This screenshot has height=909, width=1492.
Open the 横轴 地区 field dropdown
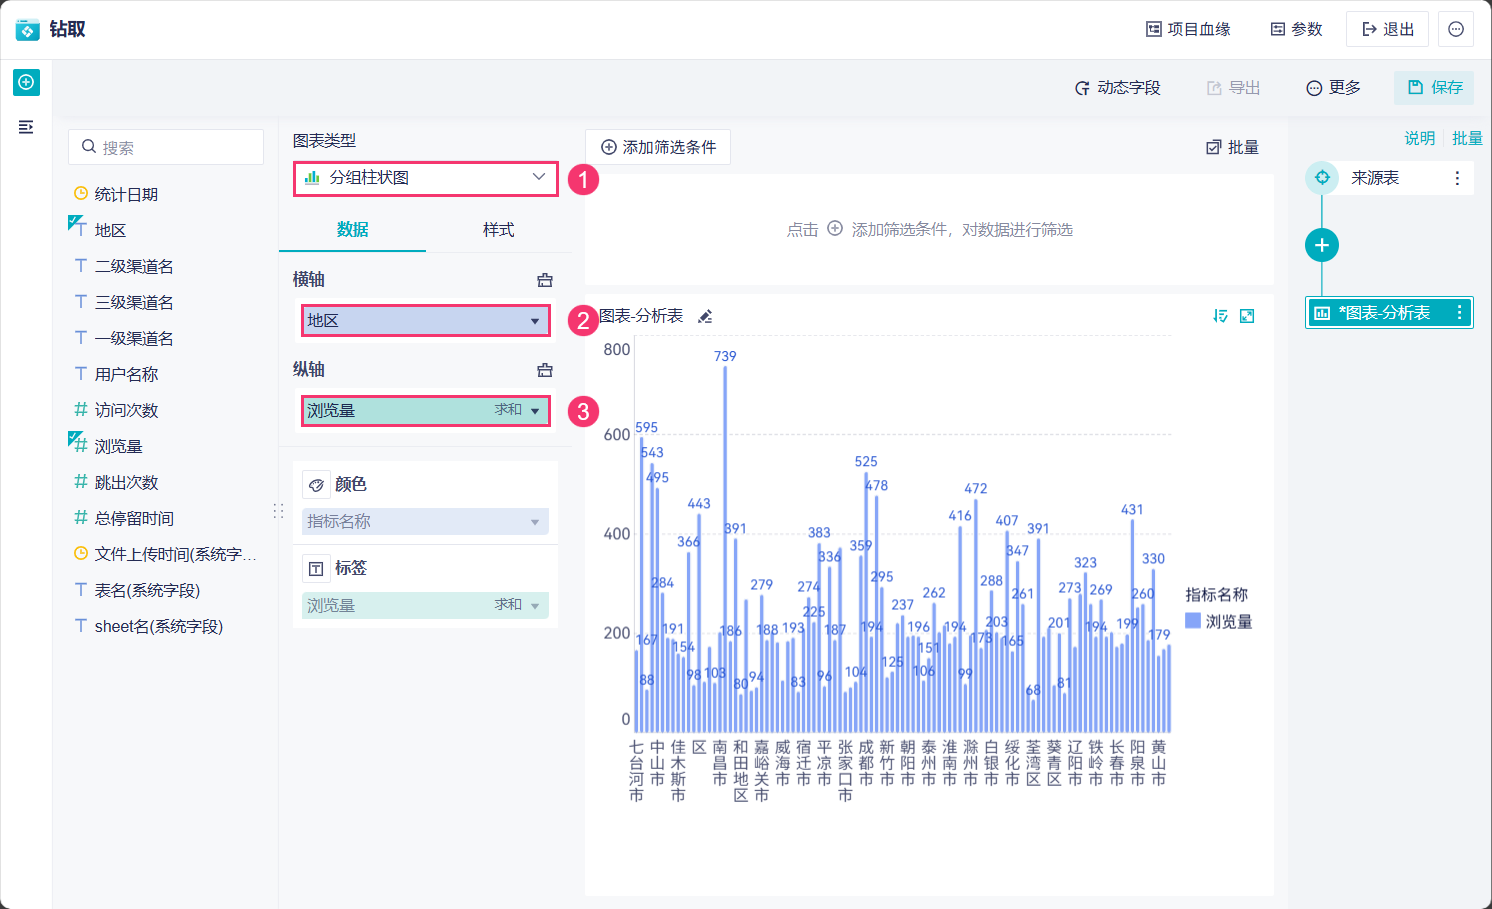point(426,321)
